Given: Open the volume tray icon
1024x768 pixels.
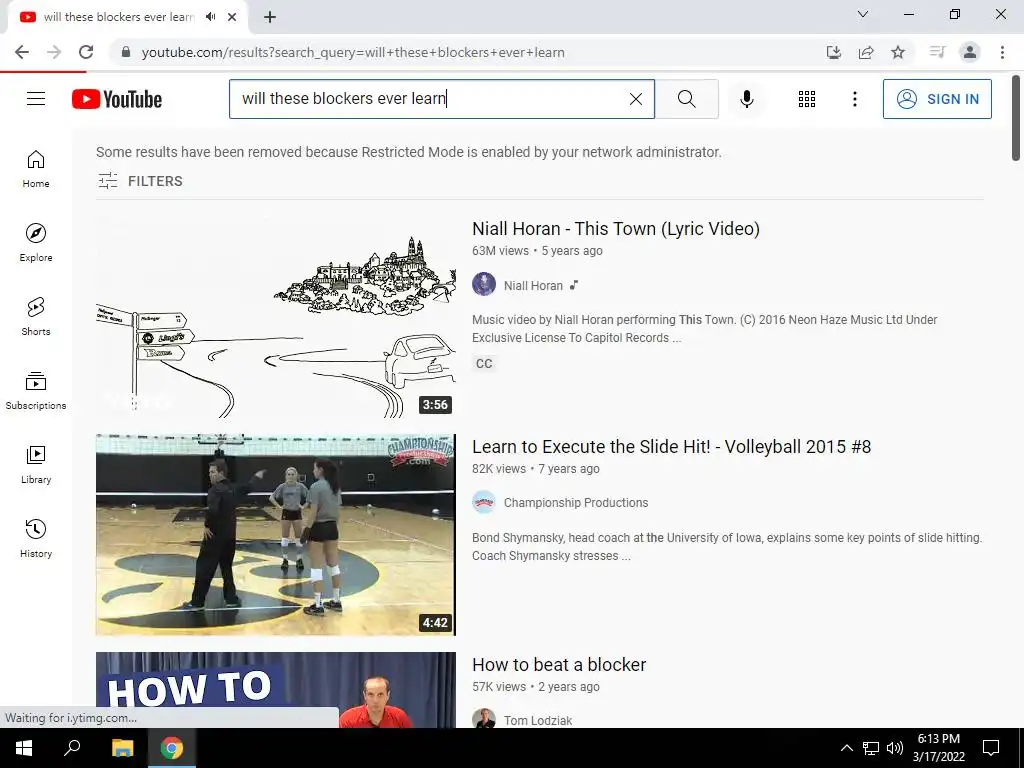Looking at the screenshot, I should pos(895,748).
